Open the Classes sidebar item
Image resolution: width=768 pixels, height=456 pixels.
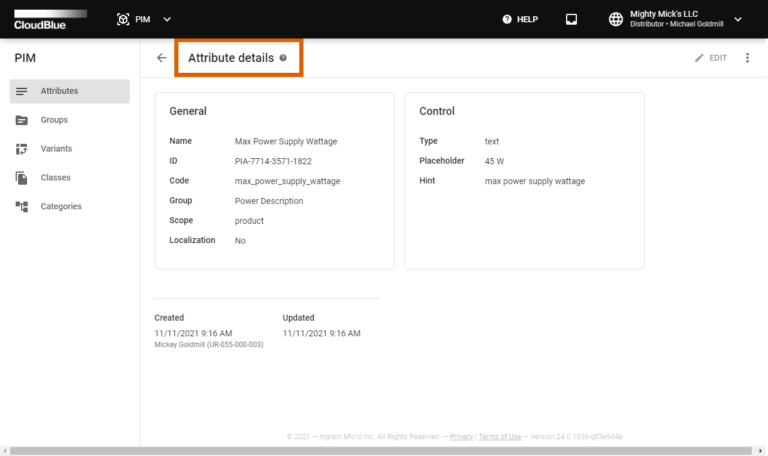tap(70, 178)
